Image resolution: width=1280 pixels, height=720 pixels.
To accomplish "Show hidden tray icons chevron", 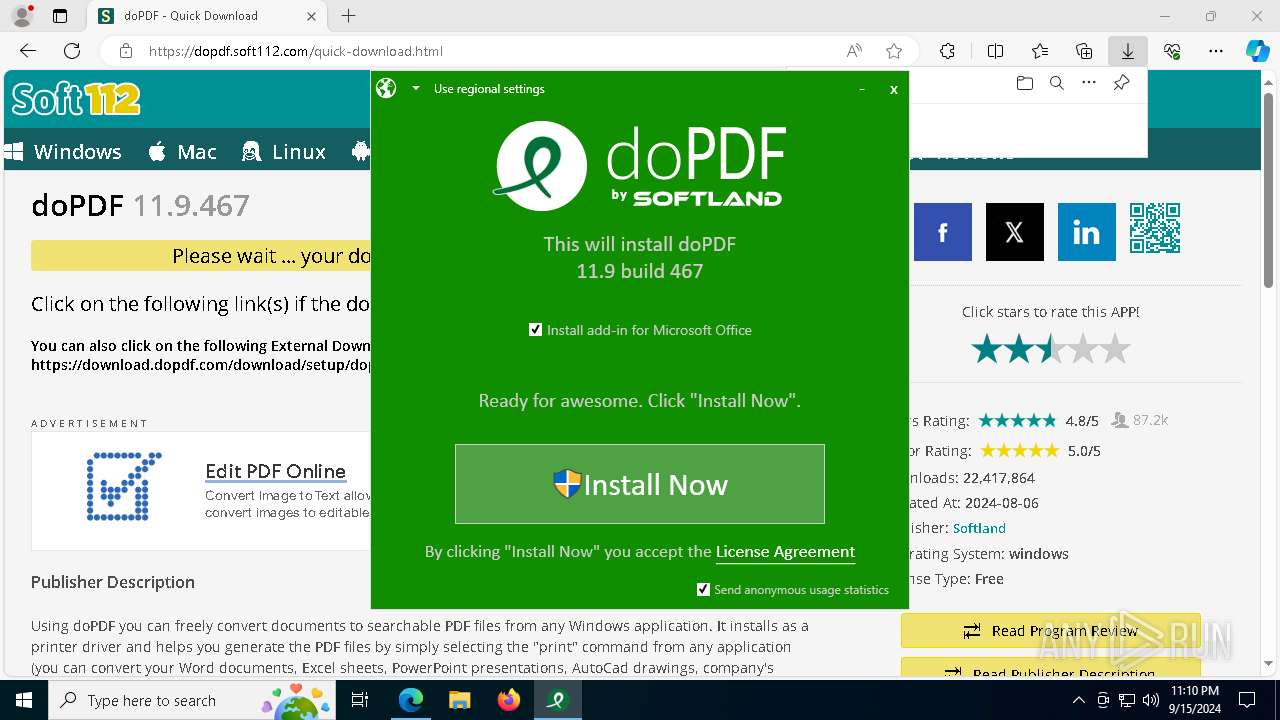I will tap(1078, 700).
